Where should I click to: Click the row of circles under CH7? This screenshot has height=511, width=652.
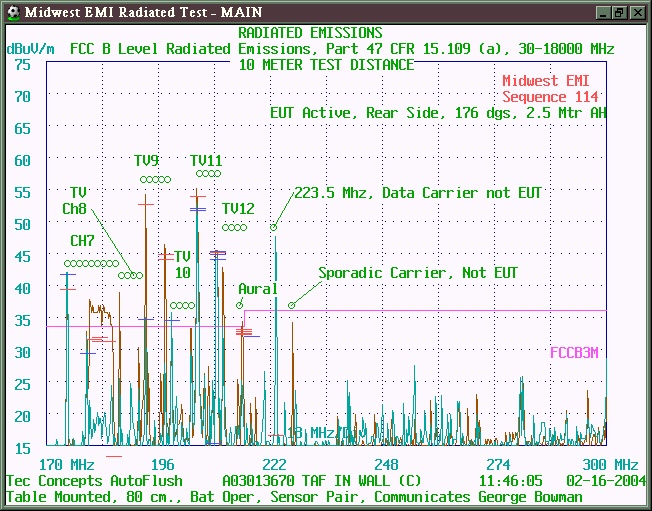coord(91,264)
